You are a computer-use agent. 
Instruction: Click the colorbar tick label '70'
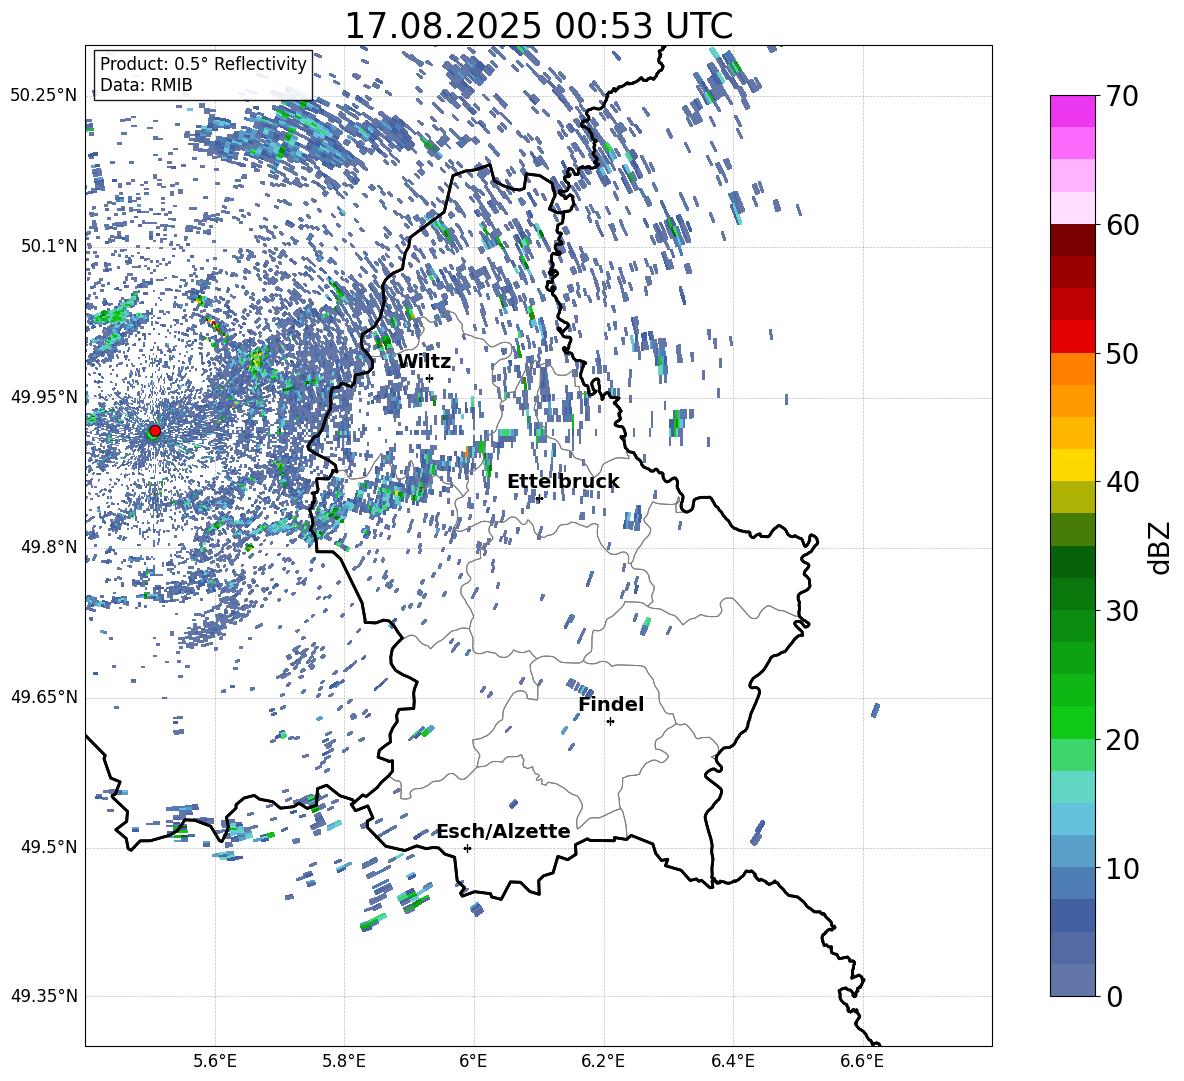click(x=1123, y=97)
